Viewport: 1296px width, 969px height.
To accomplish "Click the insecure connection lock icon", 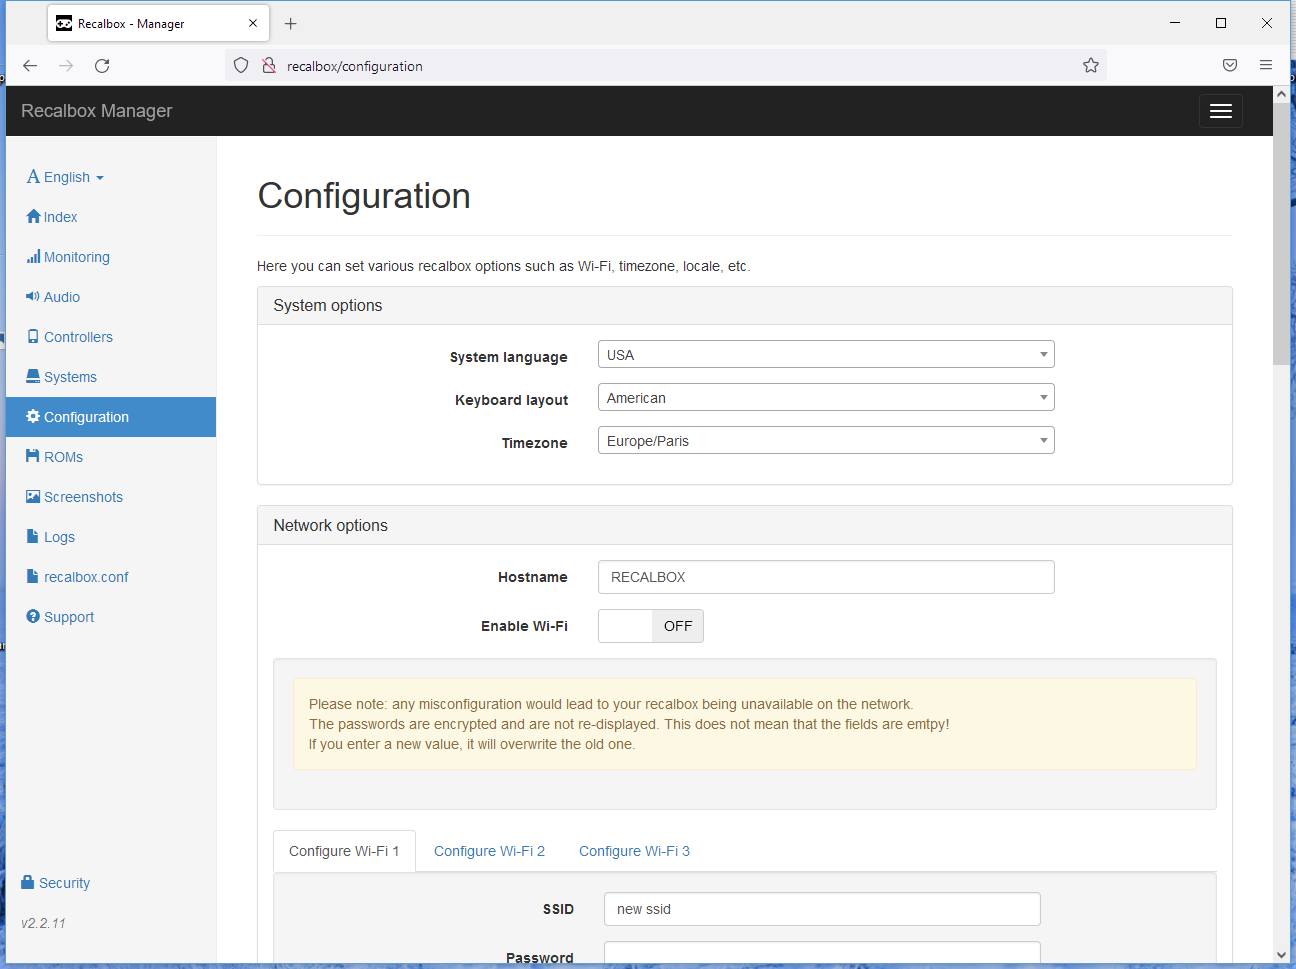I will (x=268, y=66).
